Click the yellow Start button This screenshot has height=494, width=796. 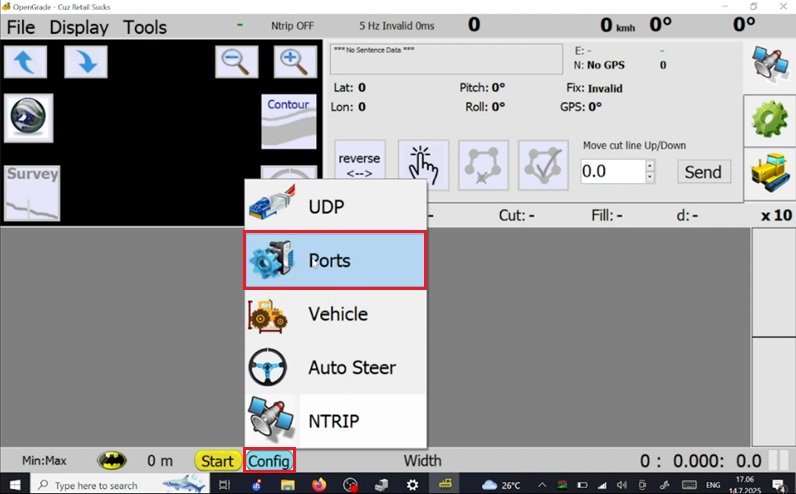(216, 461)
